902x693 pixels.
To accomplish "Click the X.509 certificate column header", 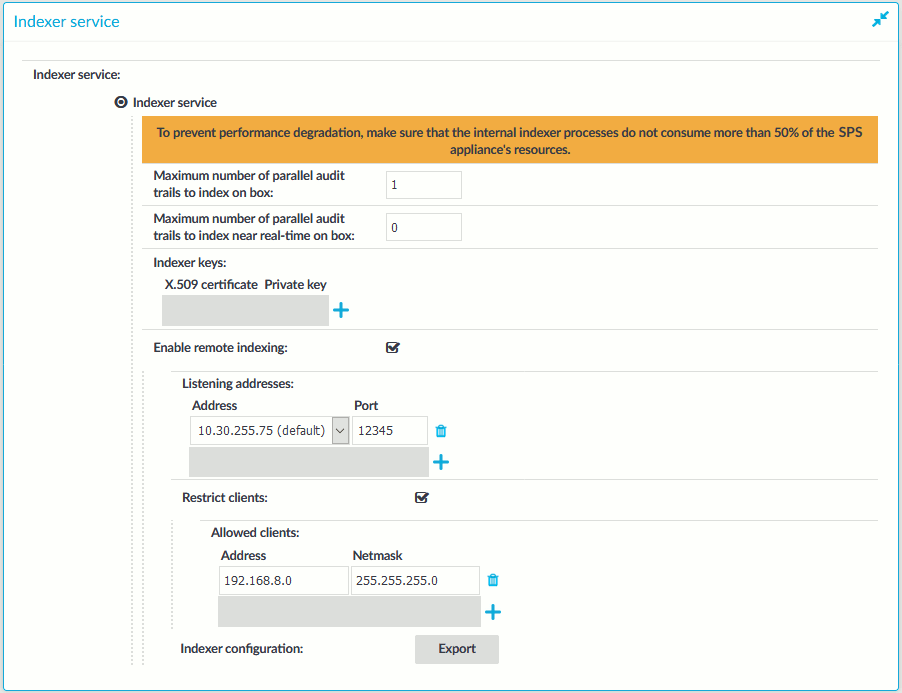I will coord(211,285).
